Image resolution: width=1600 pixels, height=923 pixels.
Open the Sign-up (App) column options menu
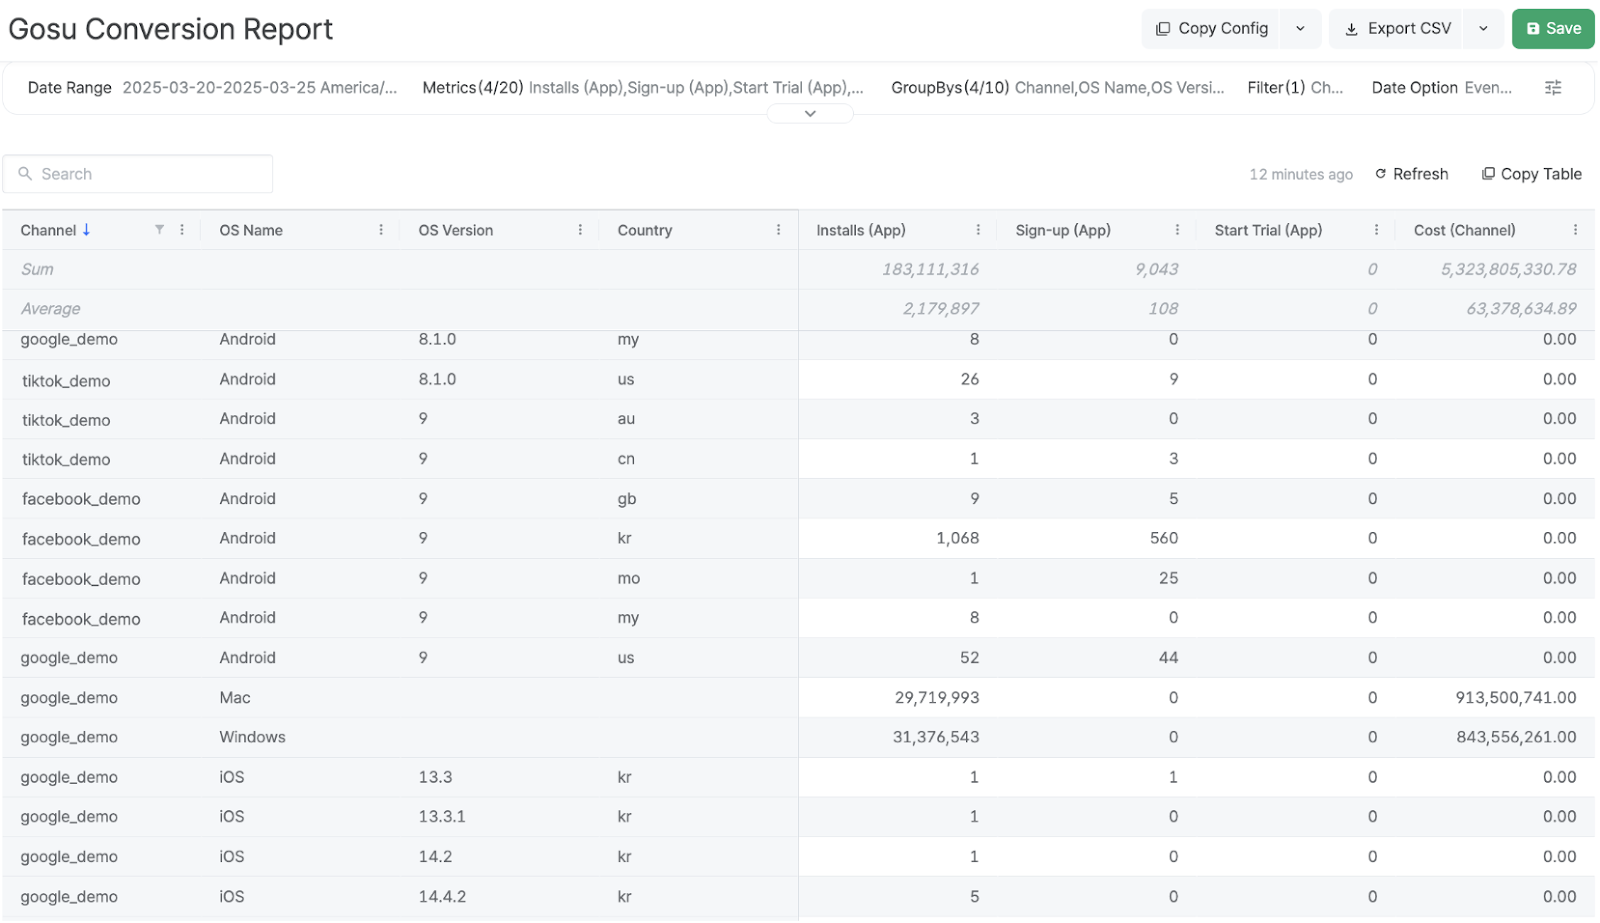coord(1177,230)
